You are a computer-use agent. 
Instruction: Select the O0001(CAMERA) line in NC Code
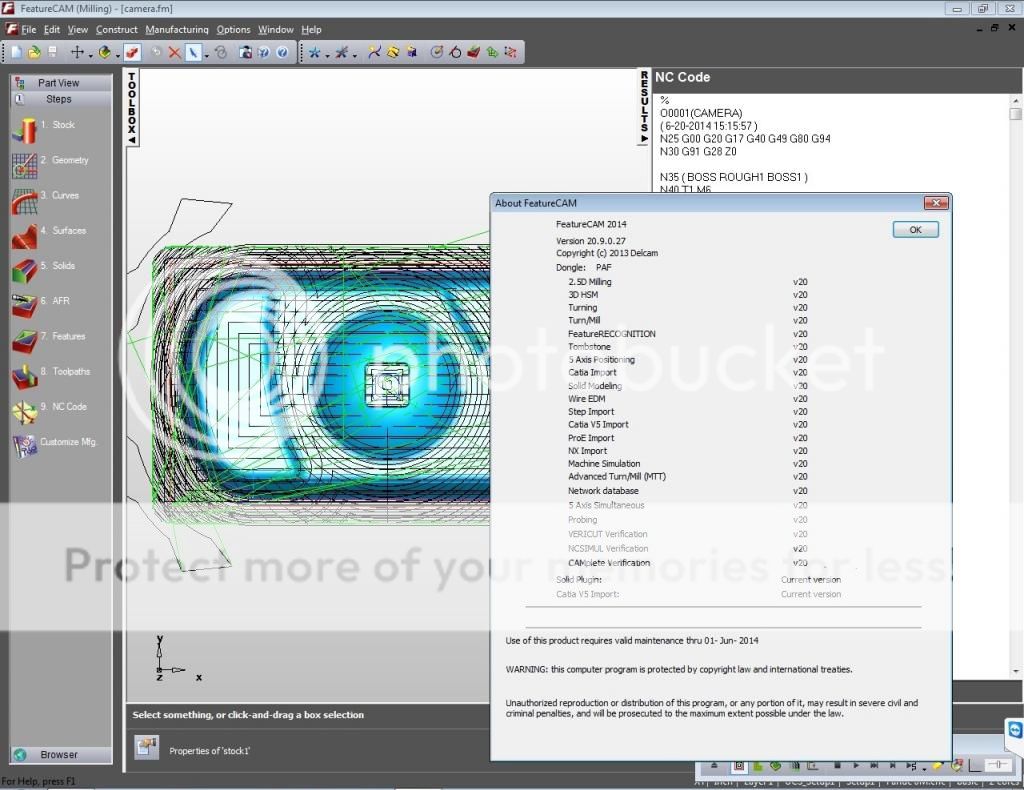point(701,113)
